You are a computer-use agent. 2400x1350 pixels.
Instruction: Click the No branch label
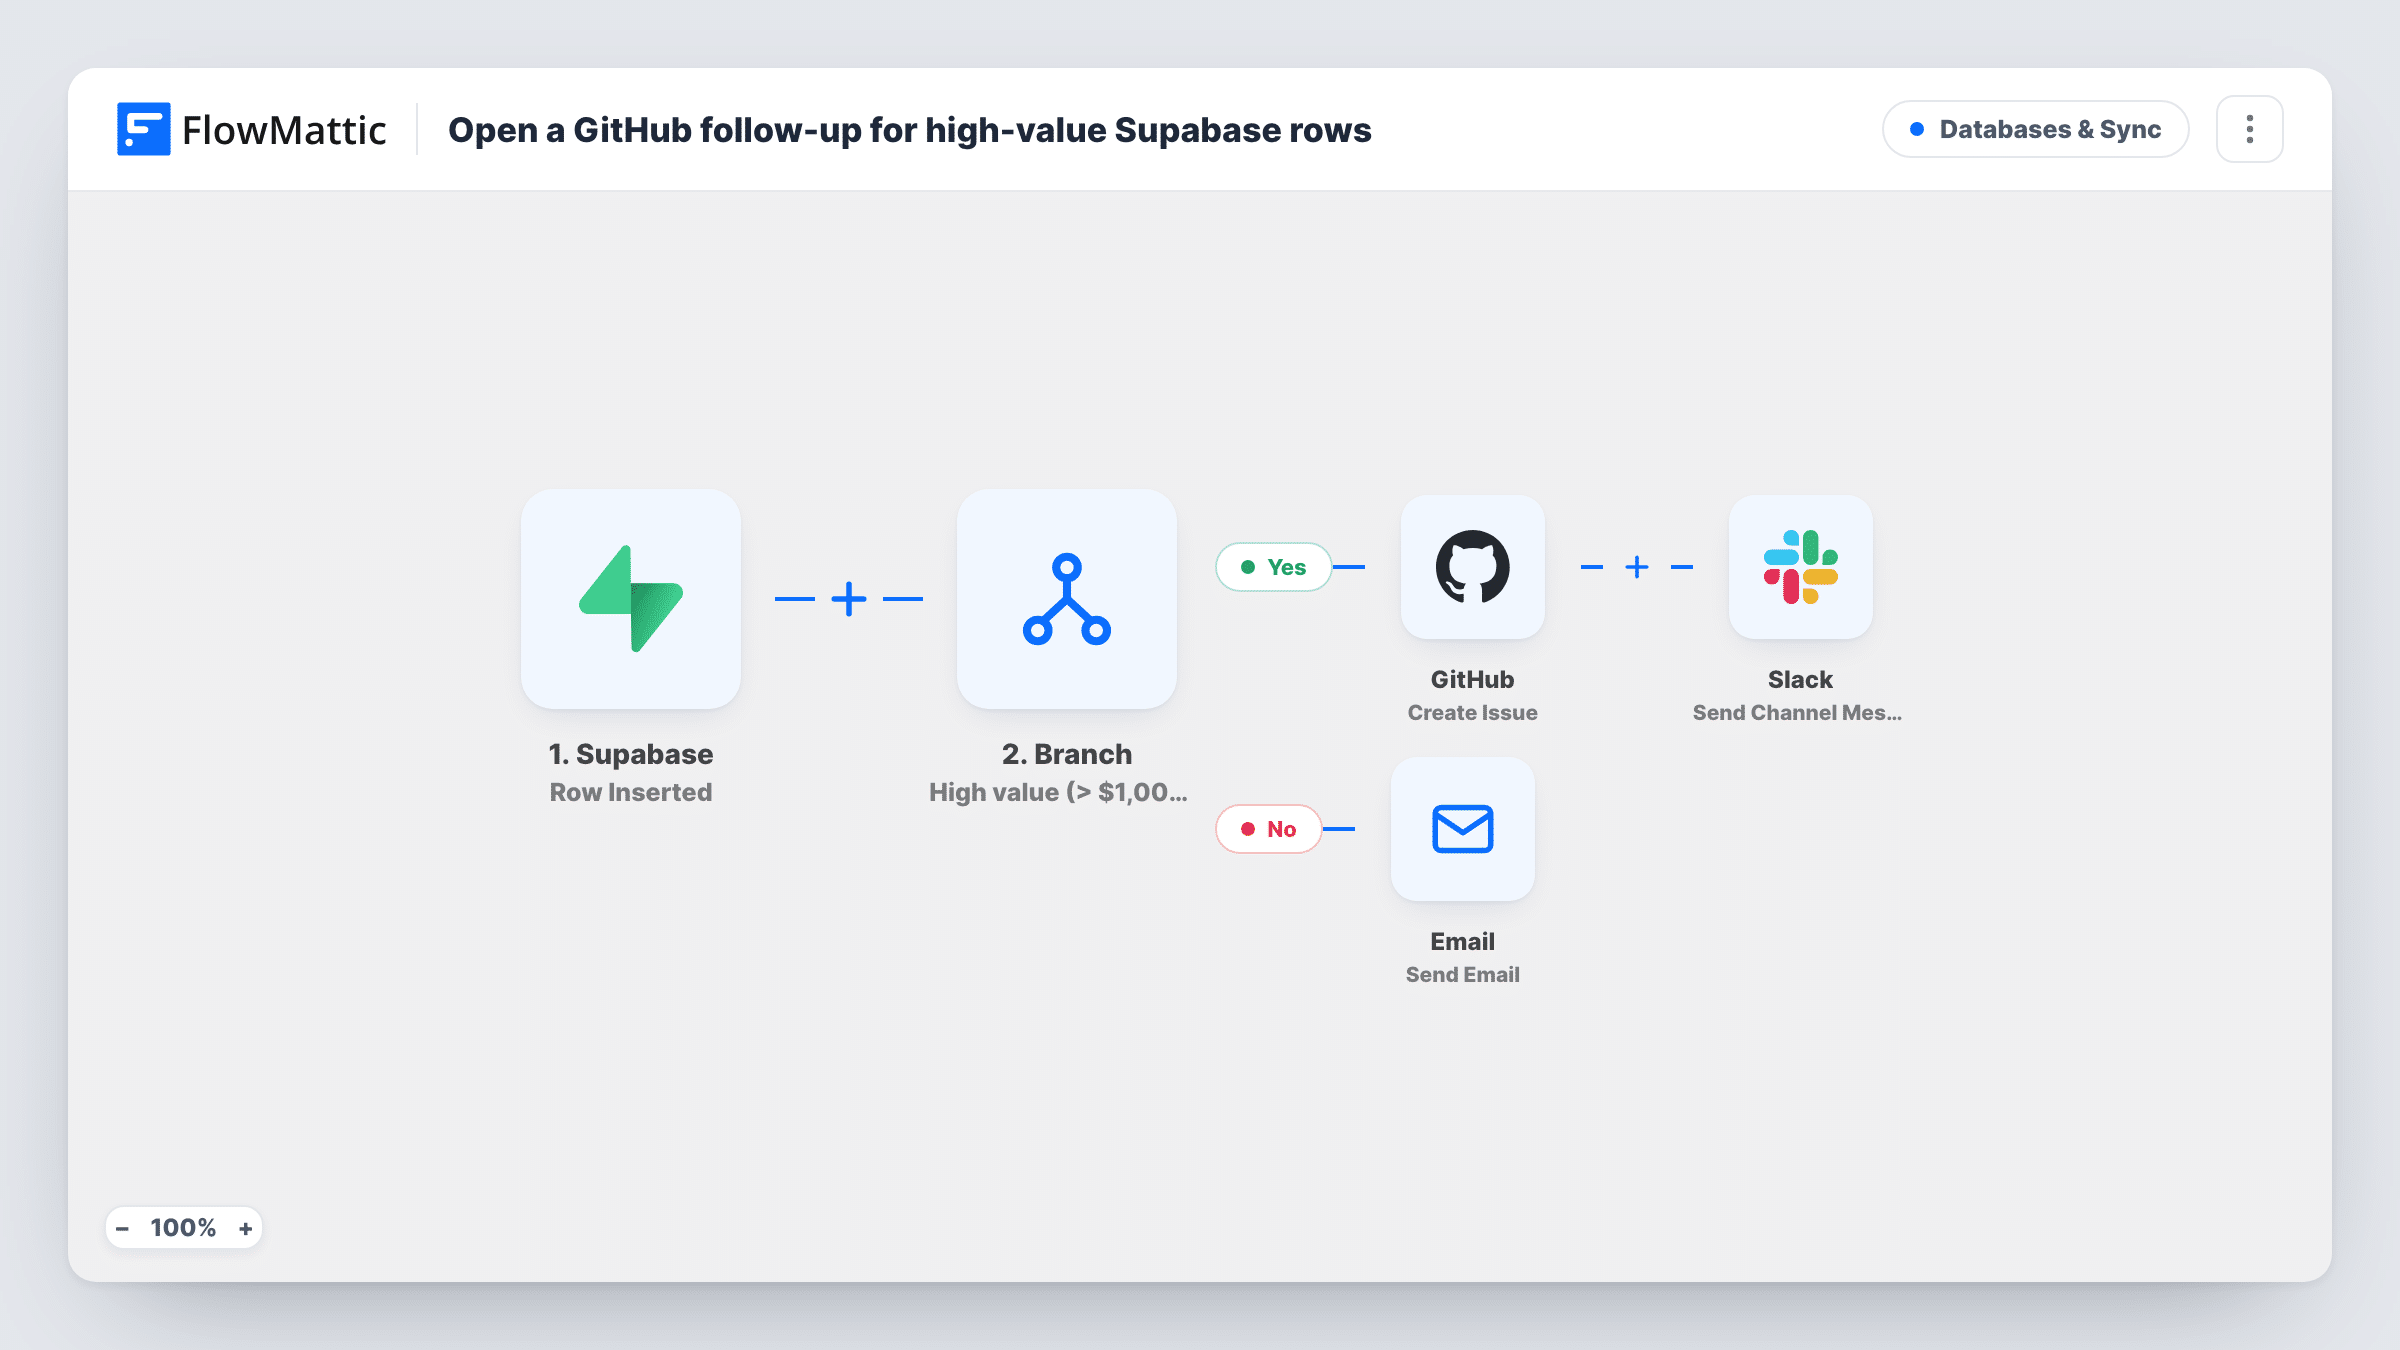tap(1269, 829)
